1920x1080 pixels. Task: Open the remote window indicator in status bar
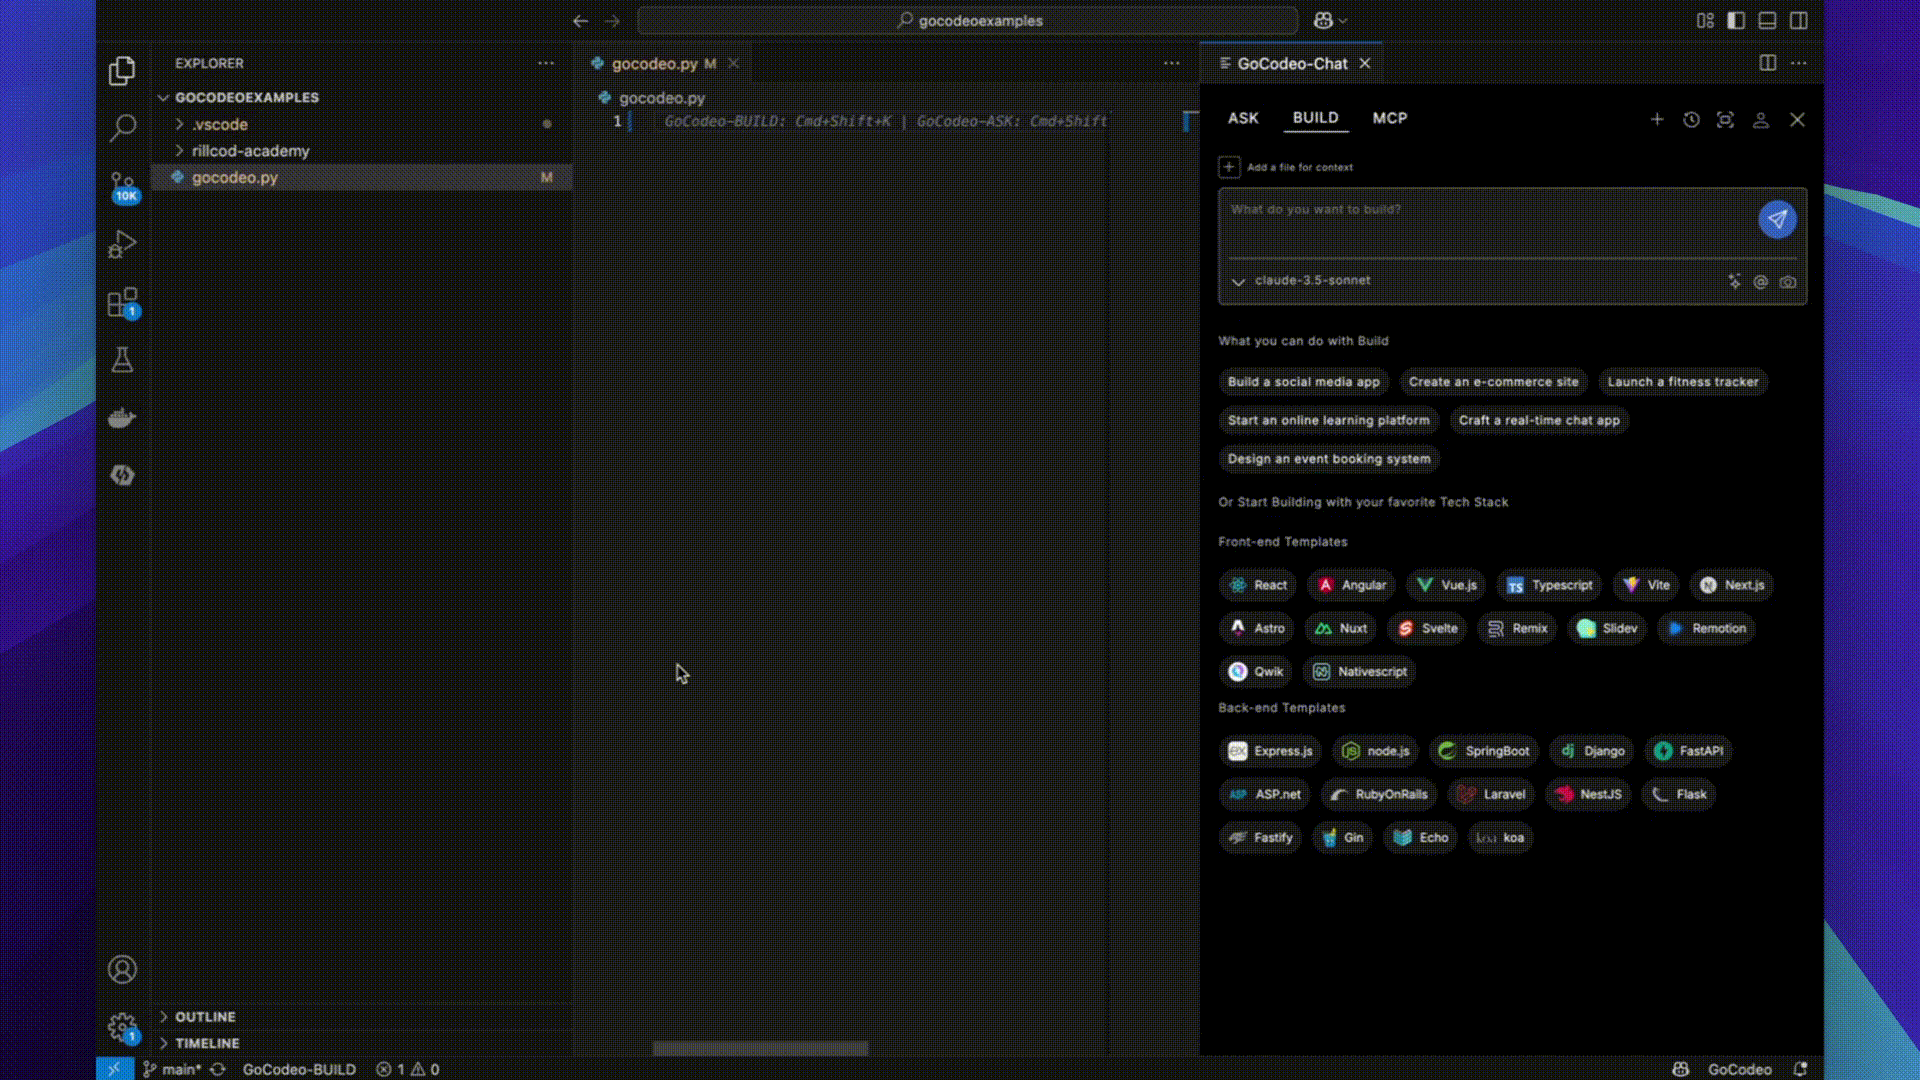tap(114, 1069)
